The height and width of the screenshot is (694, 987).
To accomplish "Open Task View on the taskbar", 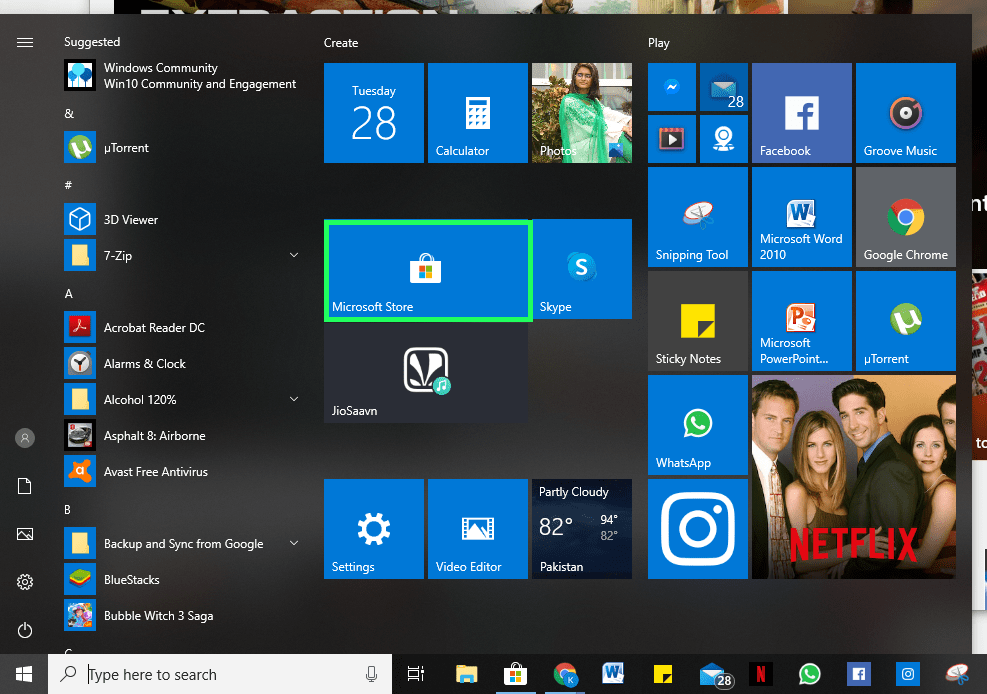I will pyautogui.click(x=415, y=674).
